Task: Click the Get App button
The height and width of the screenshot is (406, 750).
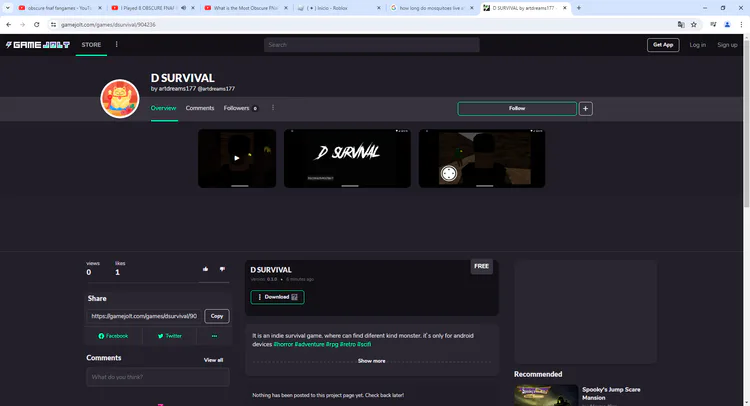Action: click(x=663, y=45)
